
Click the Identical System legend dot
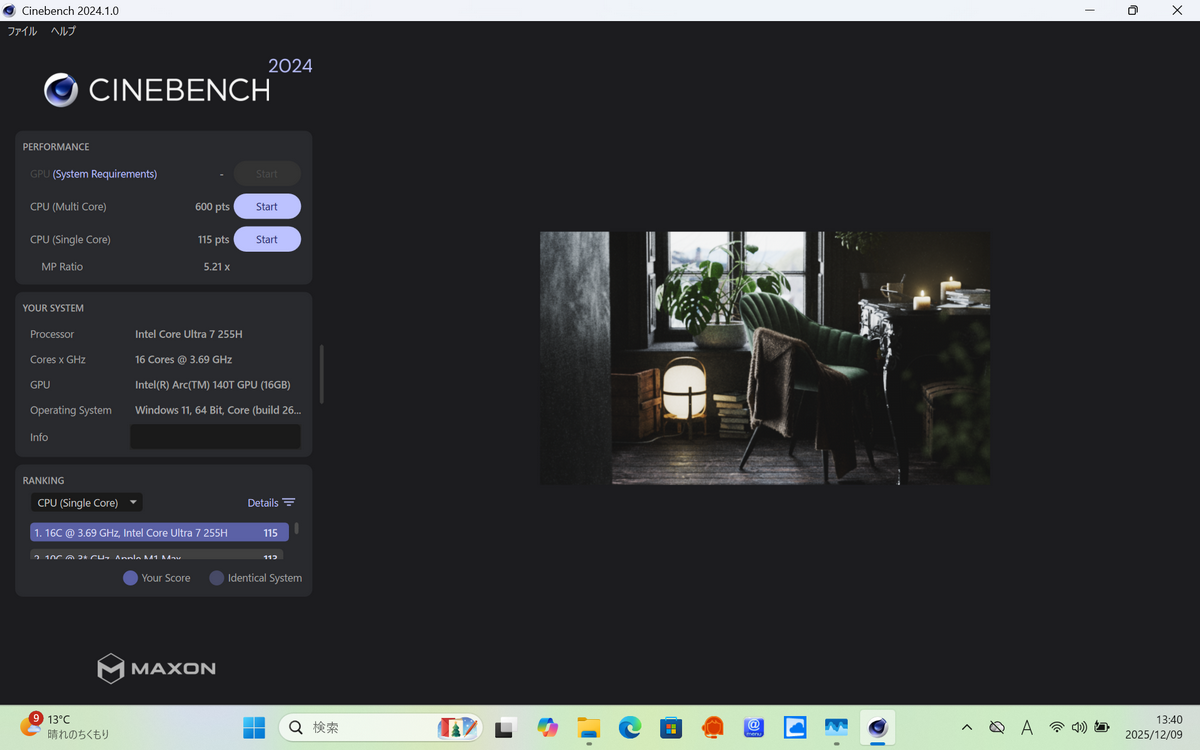tap(217, 578)
